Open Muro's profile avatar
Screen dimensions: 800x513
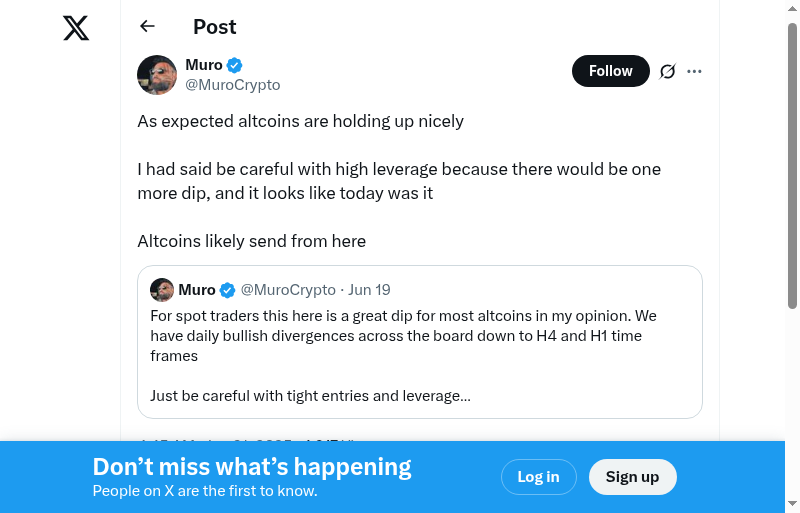coord(157,75)
